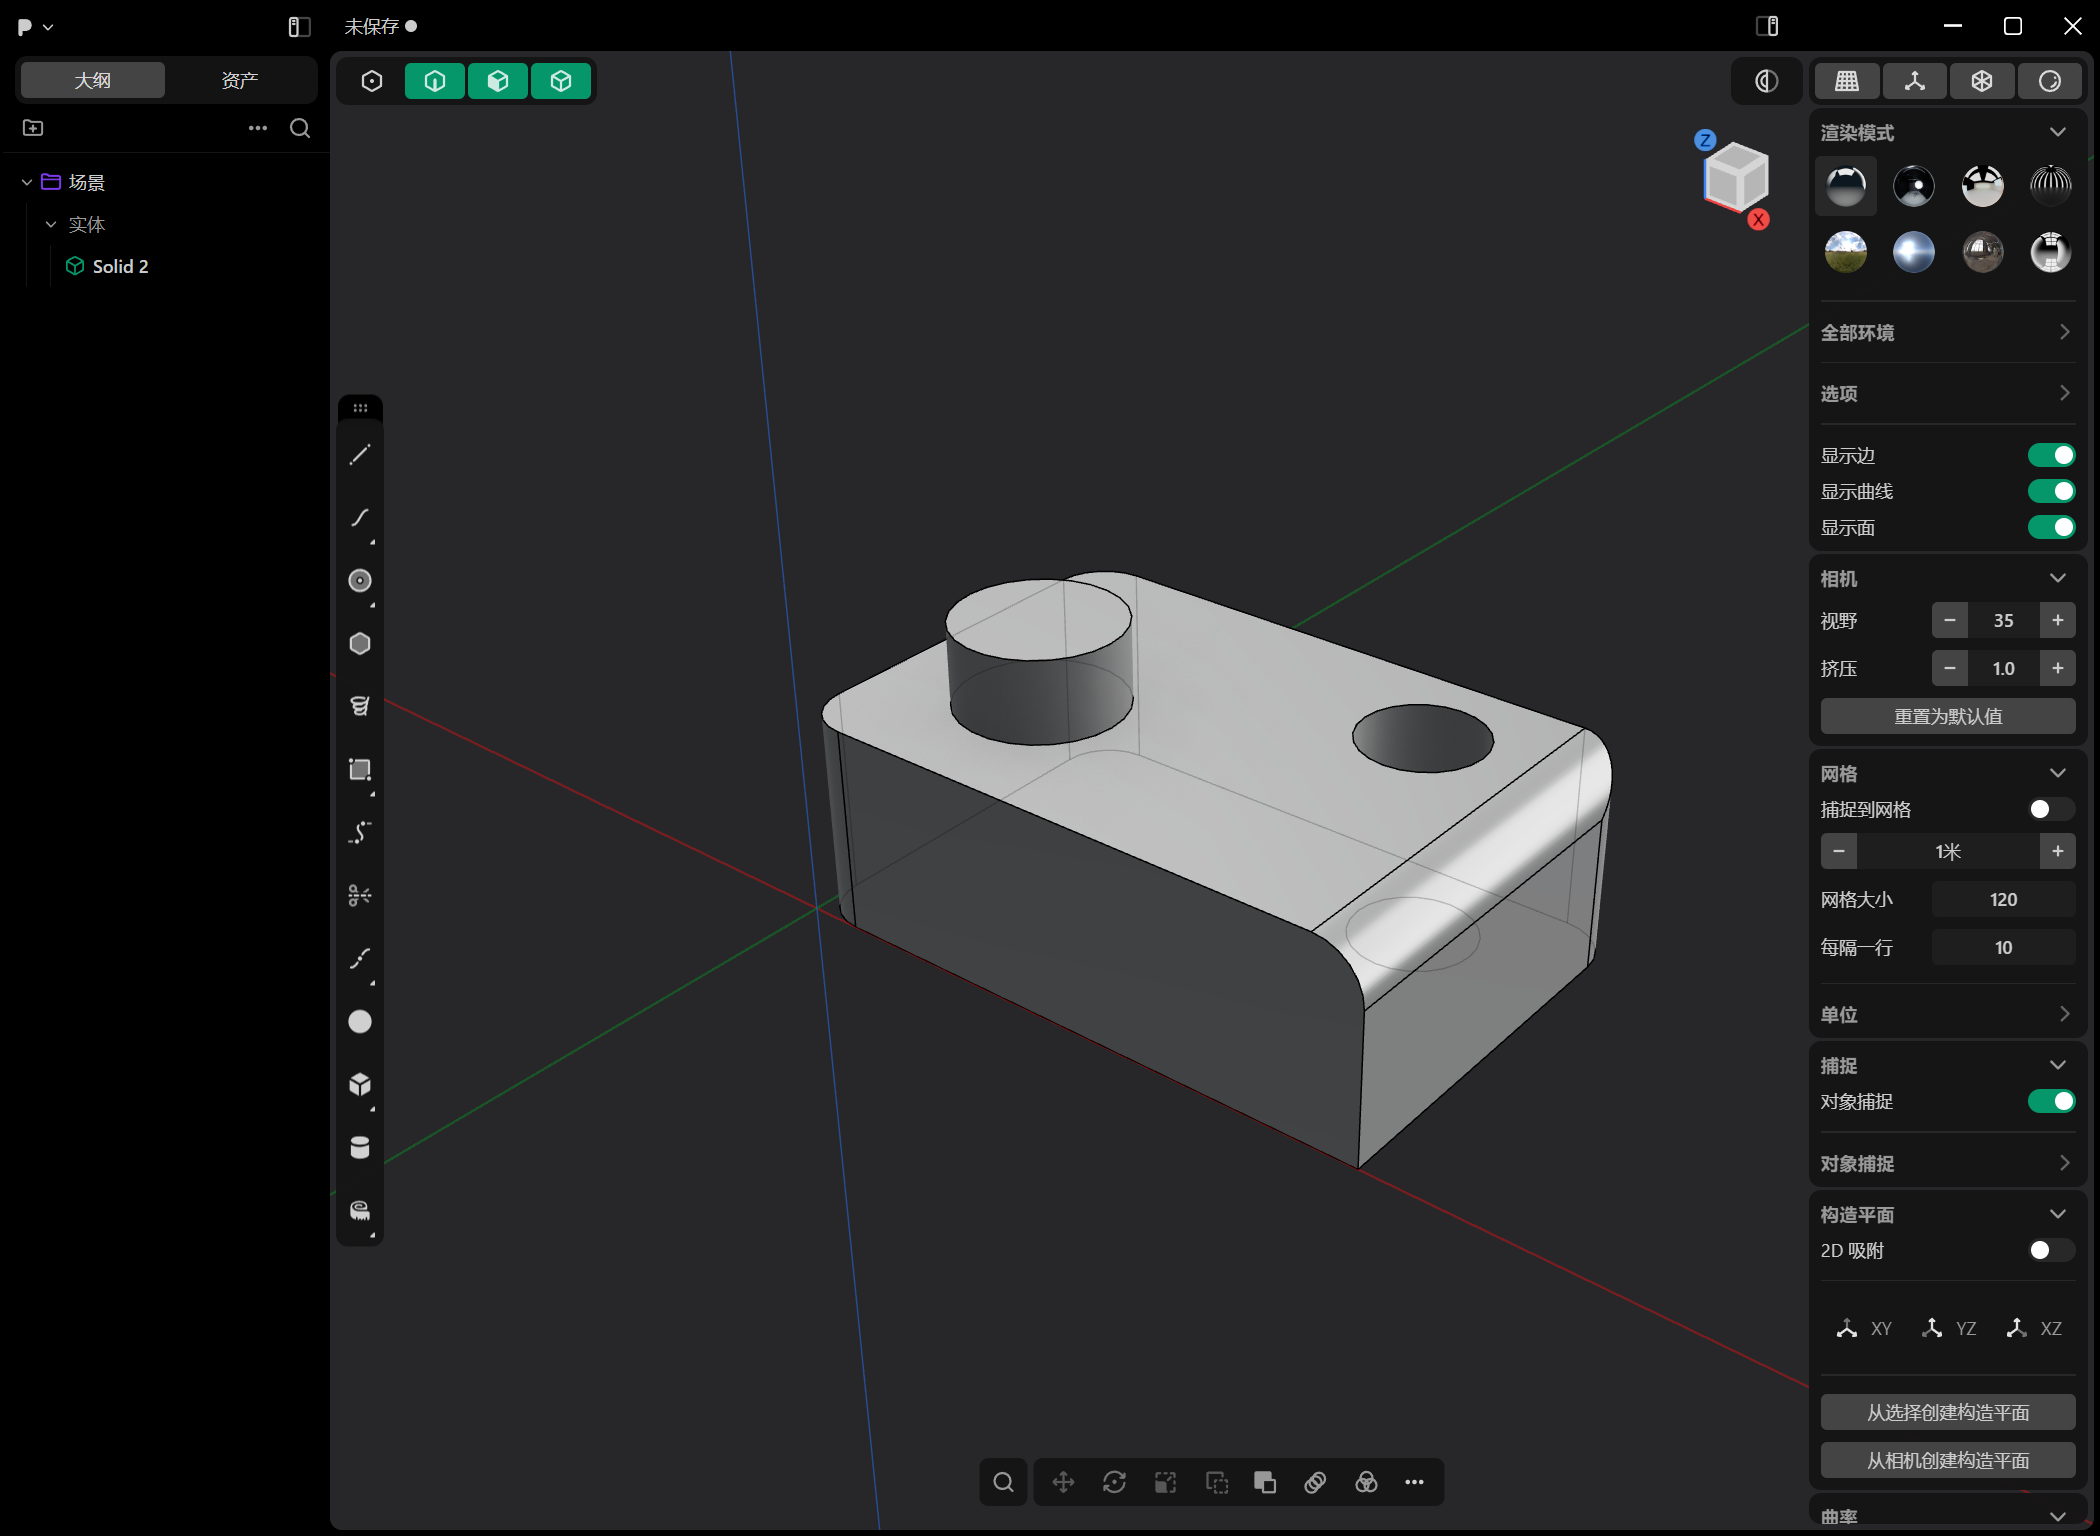The height and width of the screenshot is (1536, 2100).
Task: Toggle the 显示曲线 switch
Action: [2051, 492]
